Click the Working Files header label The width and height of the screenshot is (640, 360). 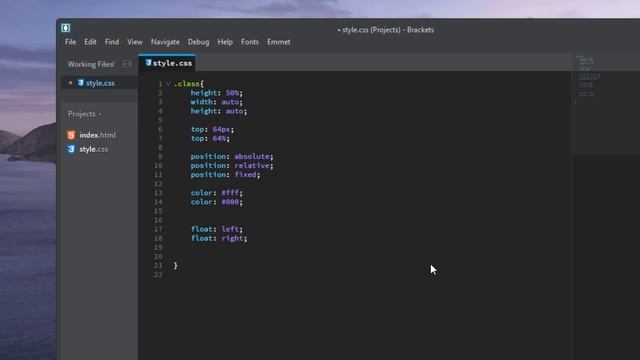91,64
